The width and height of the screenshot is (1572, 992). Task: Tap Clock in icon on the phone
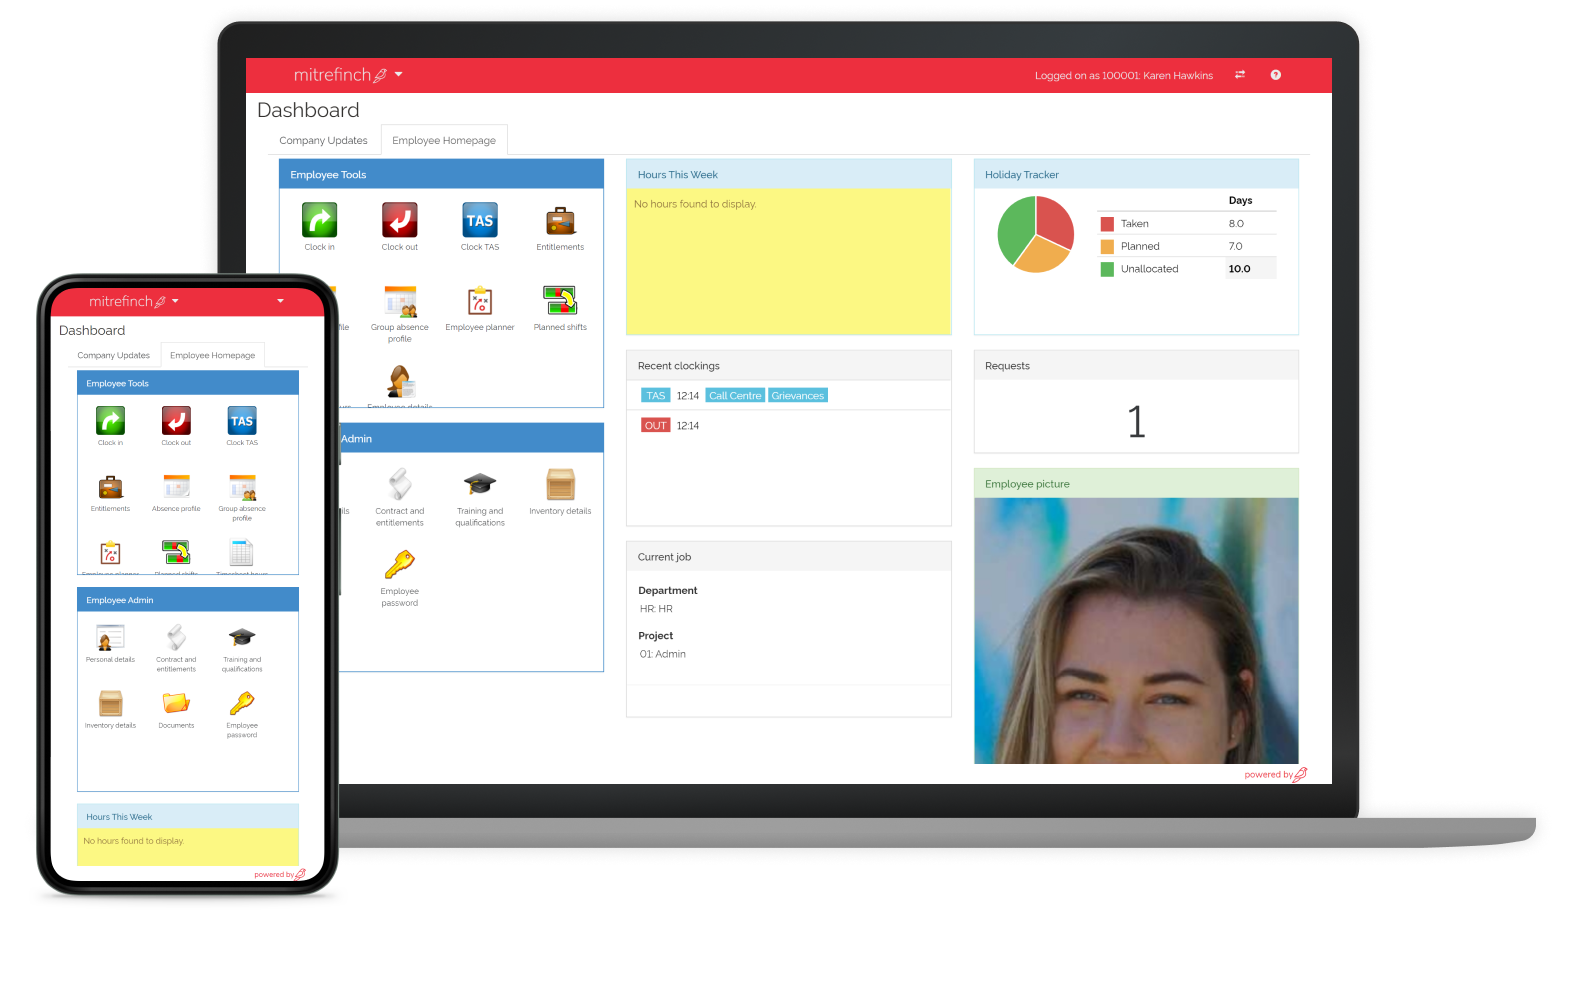[110, 421]
